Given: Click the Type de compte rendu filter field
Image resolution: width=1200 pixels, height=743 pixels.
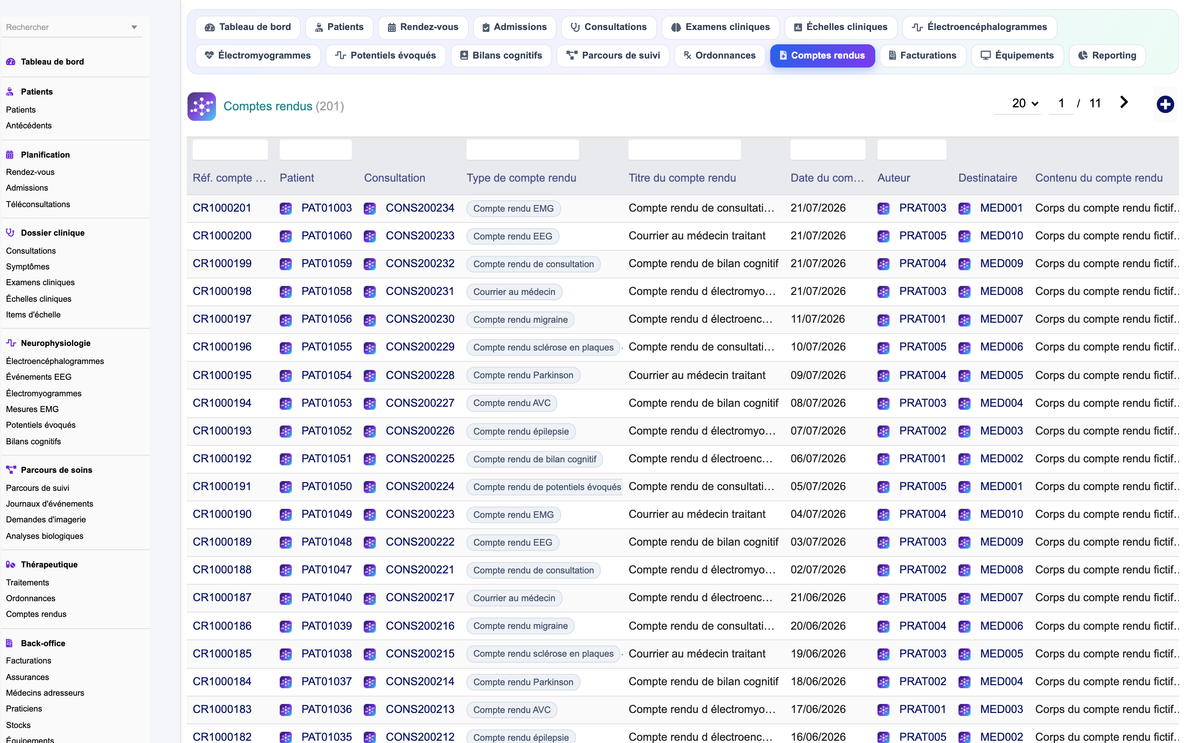Looking at the screenshot, I should [x=523, y=150].
